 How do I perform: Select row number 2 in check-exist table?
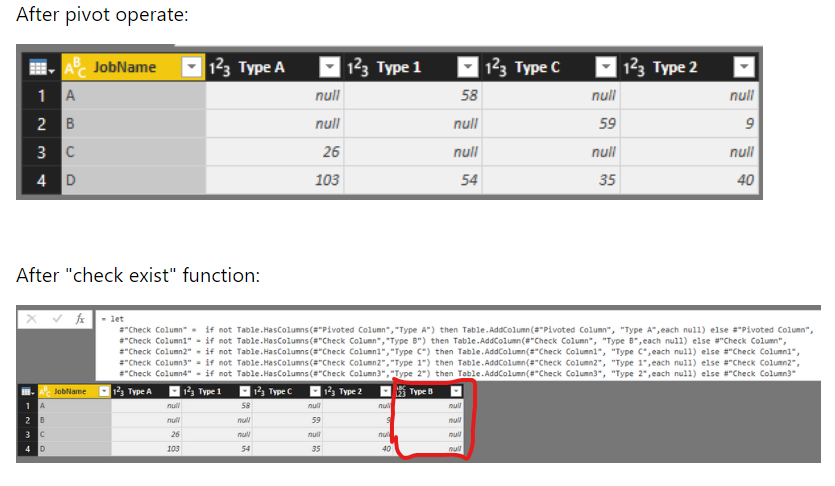(27, 420)
